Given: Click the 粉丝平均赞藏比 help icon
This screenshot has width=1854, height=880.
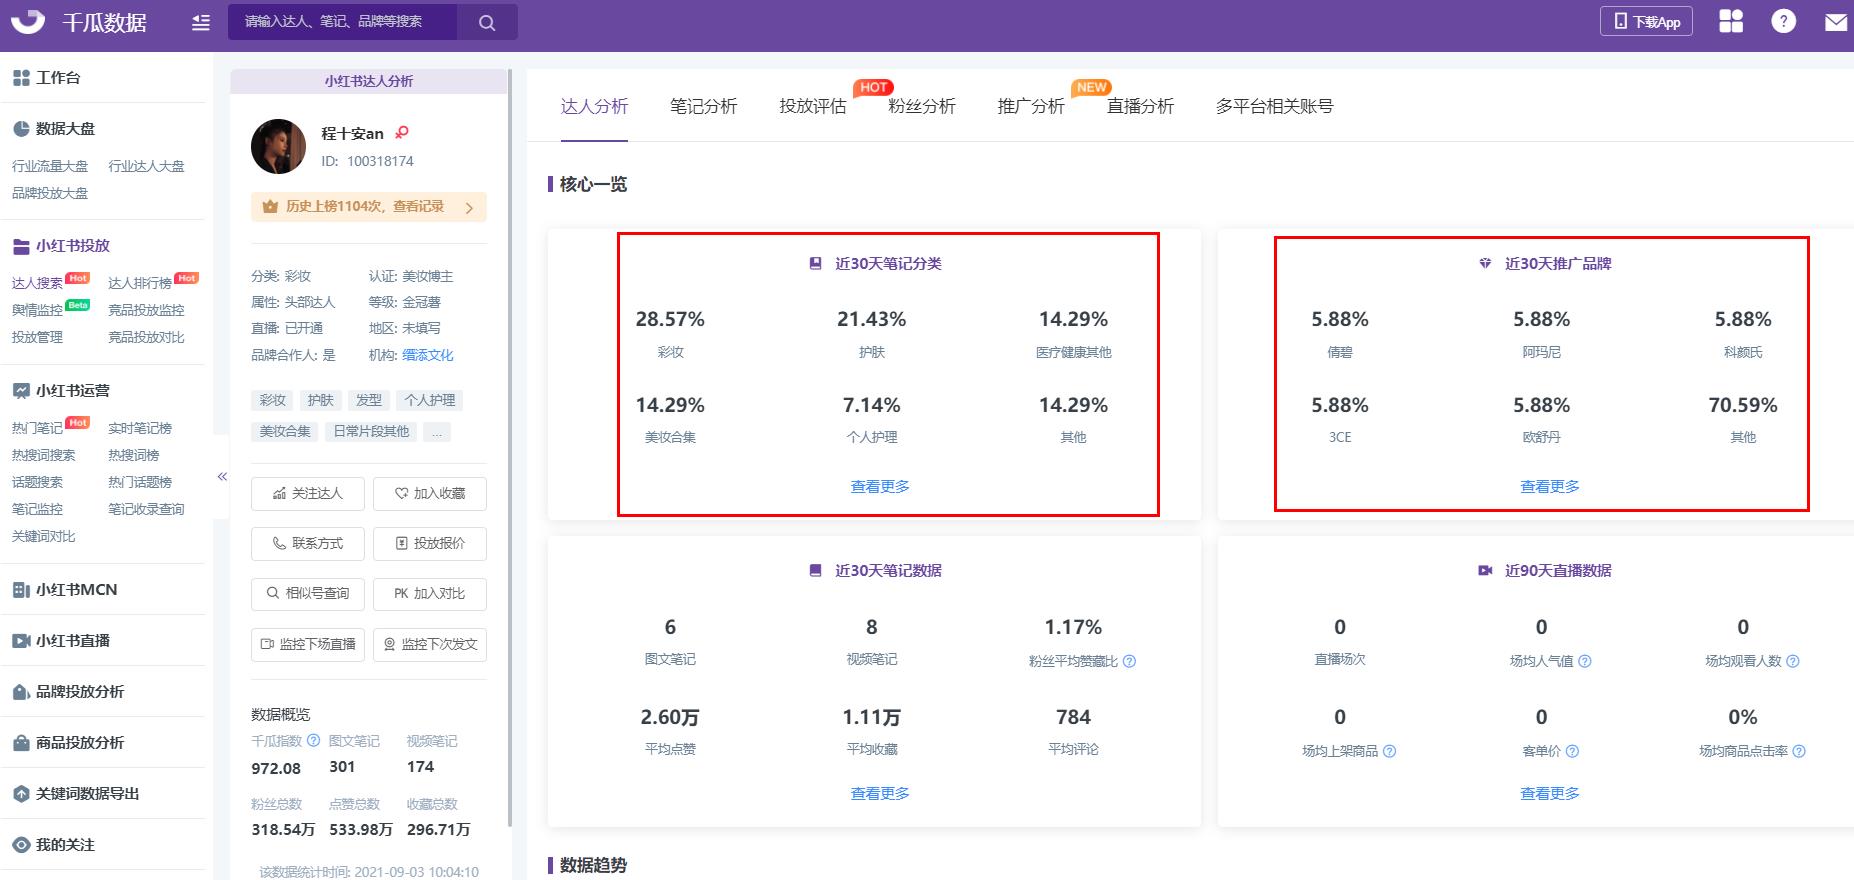Looking at the screenshot, I should pos(1129,661).
